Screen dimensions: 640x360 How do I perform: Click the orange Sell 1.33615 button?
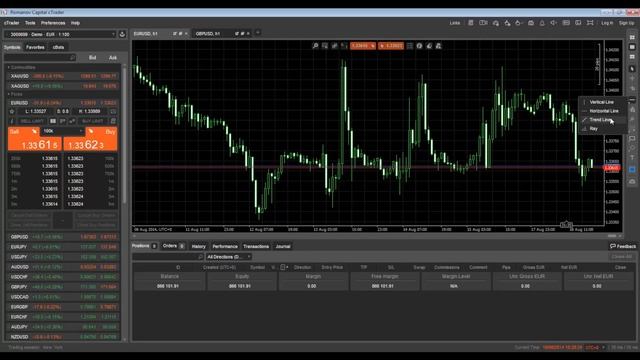point(35,139)
